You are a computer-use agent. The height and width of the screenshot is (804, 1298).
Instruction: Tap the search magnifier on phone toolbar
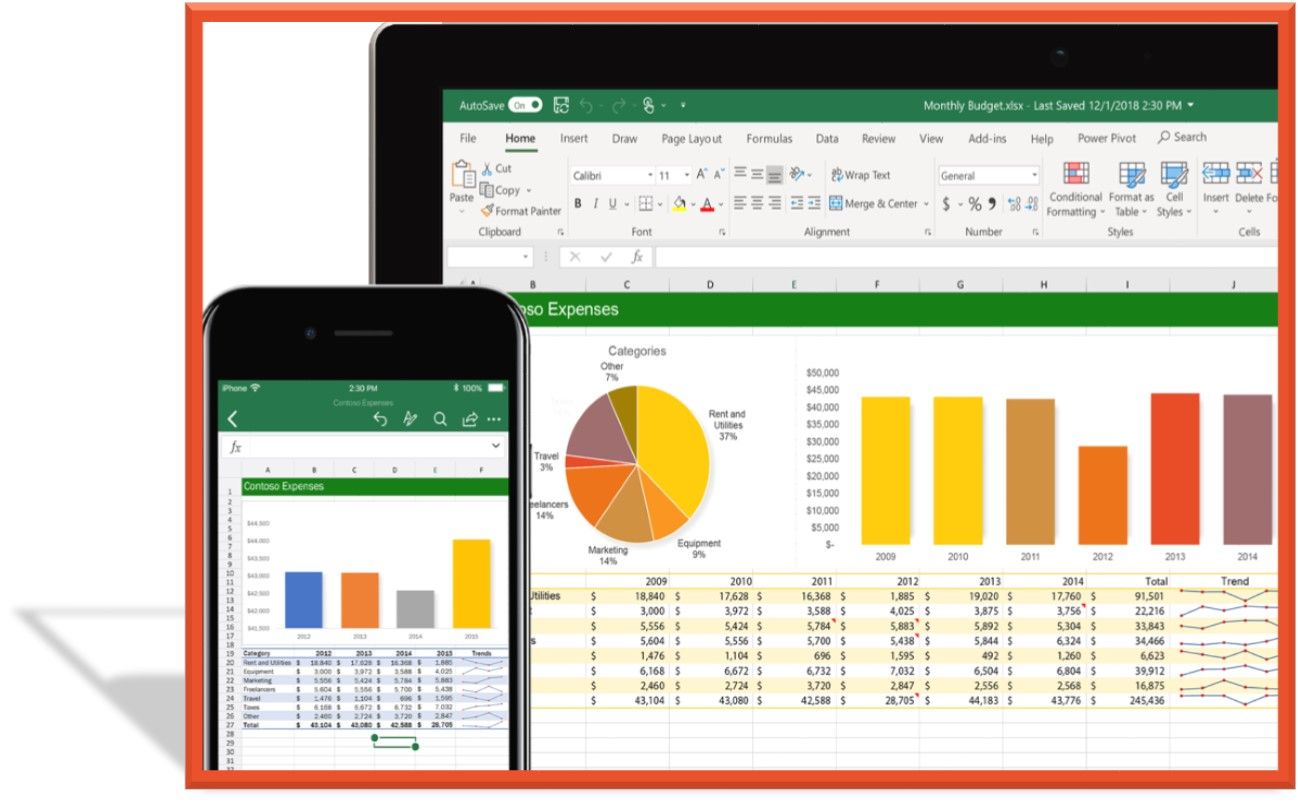pyautogui.click(x=439, y=419)
